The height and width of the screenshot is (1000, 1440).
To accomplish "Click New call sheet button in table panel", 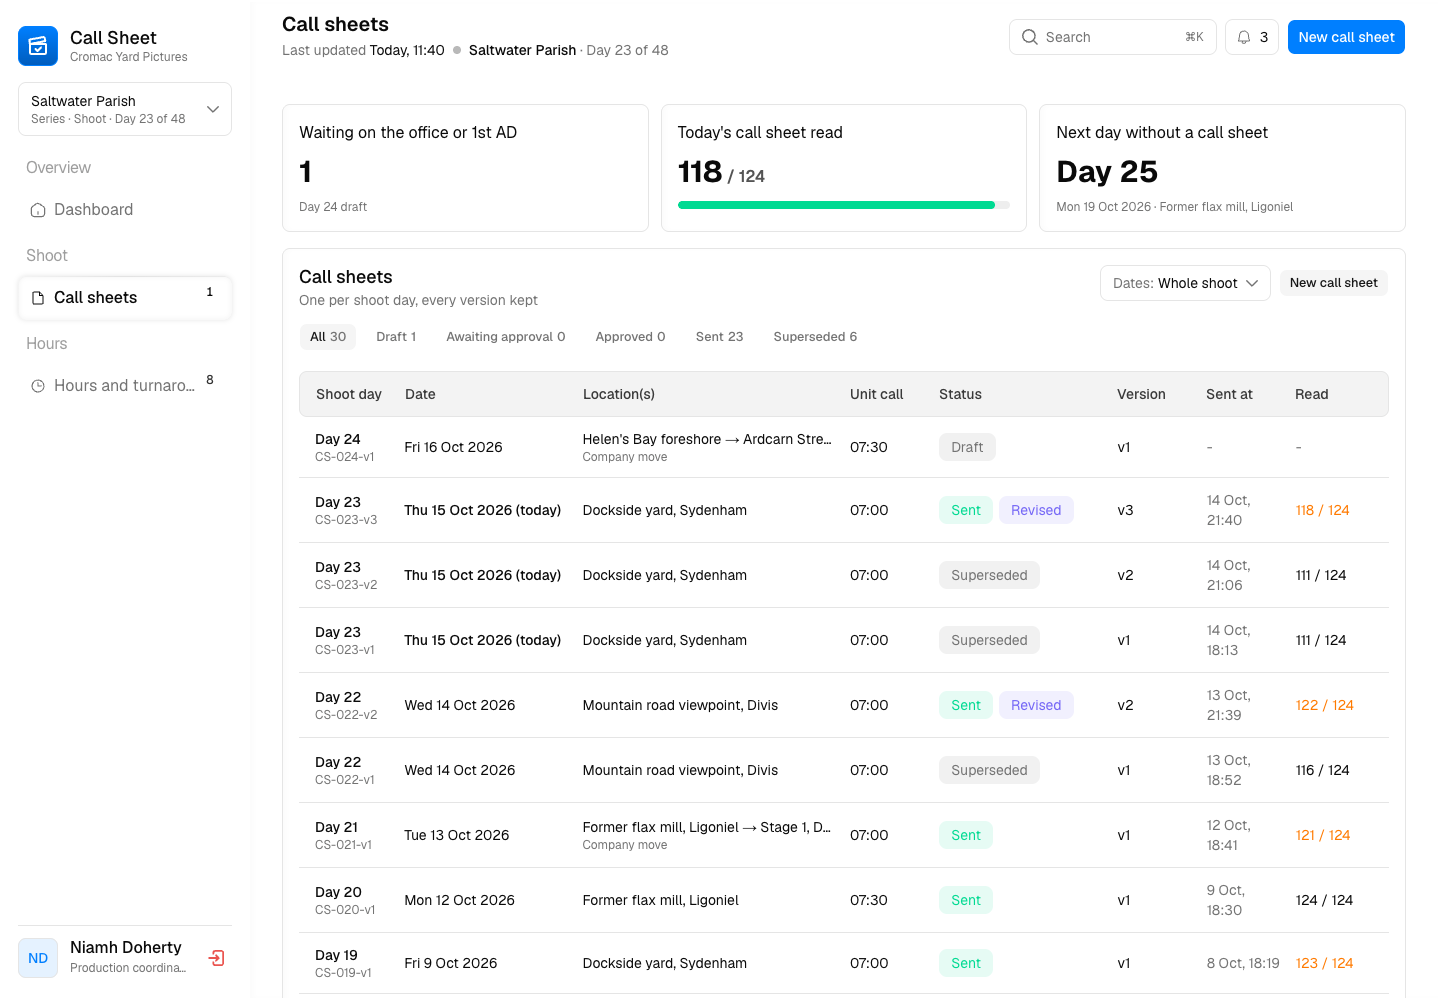I will (x=1333, y=283).
